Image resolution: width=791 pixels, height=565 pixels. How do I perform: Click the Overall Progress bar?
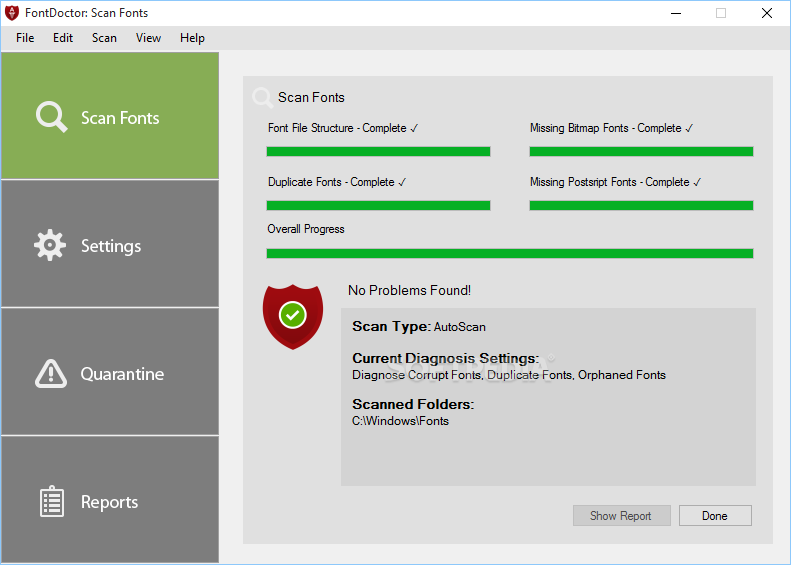[x=510, y=253]
